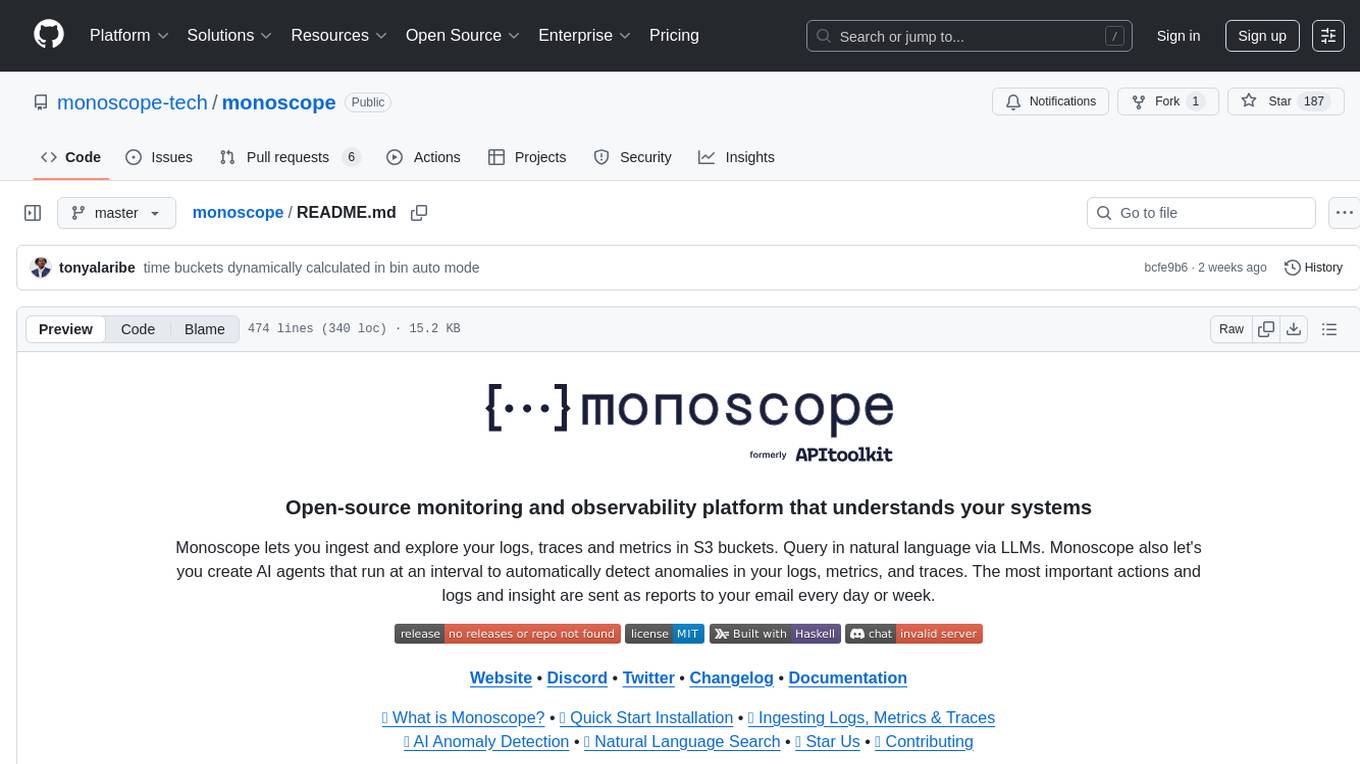Toggle the file tree side panel
Screen dimensions: 1360x764
coord(33,213)
